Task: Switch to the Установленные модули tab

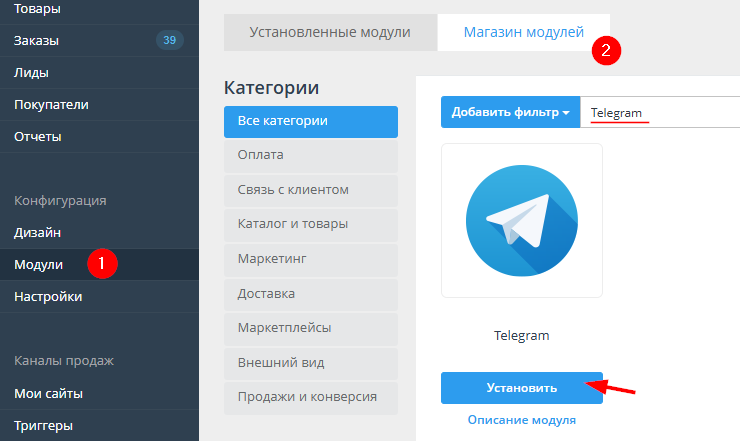Action: coord(330,32)
